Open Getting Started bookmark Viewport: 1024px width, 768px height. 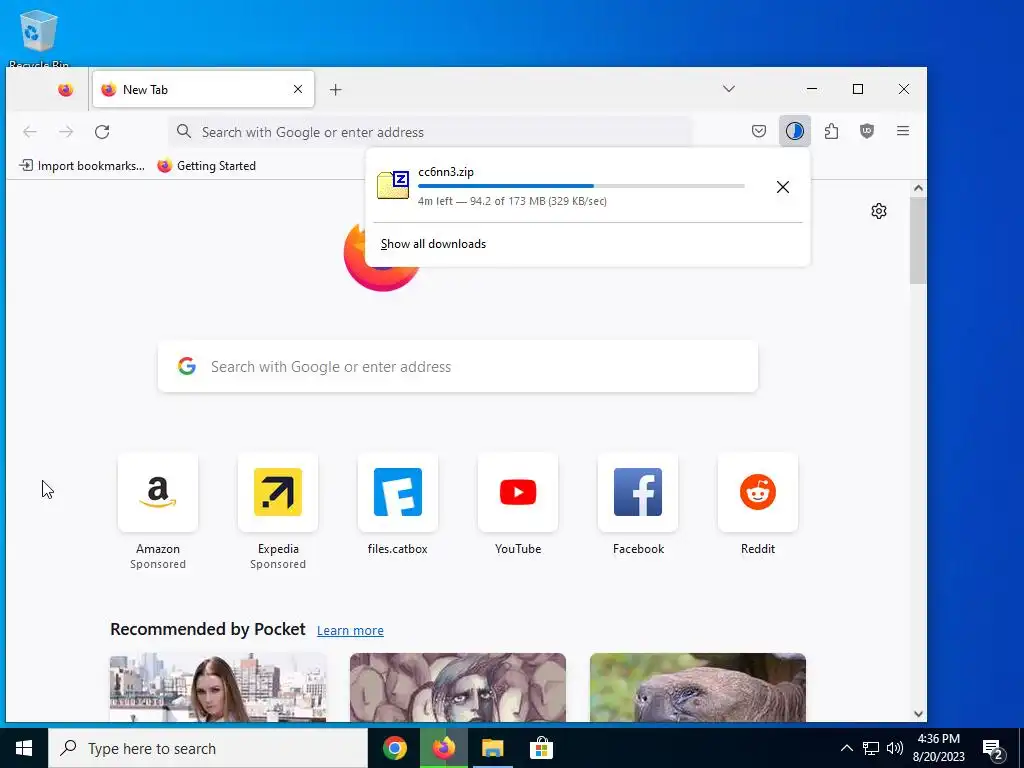[x=207, y=166]
